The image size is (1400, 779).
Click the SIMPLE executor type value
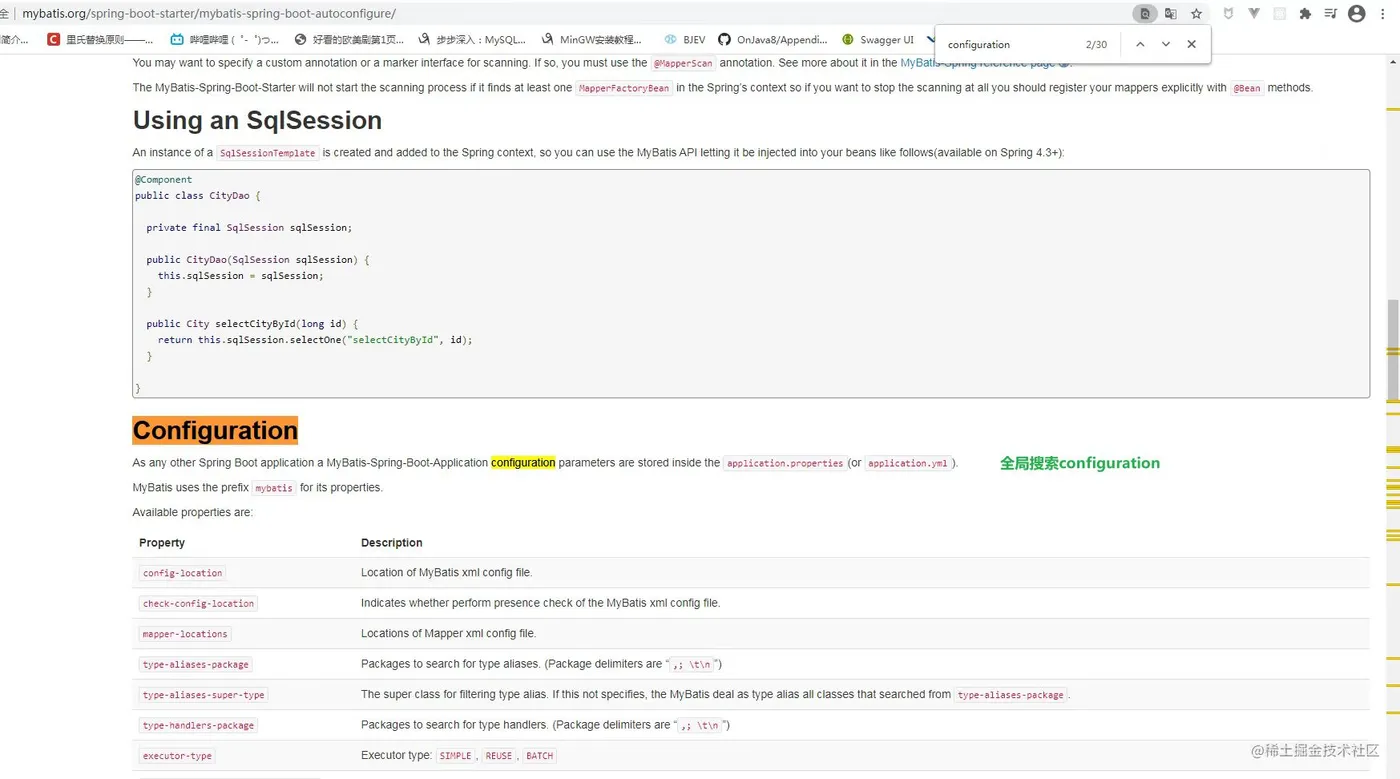coord(455,756)
